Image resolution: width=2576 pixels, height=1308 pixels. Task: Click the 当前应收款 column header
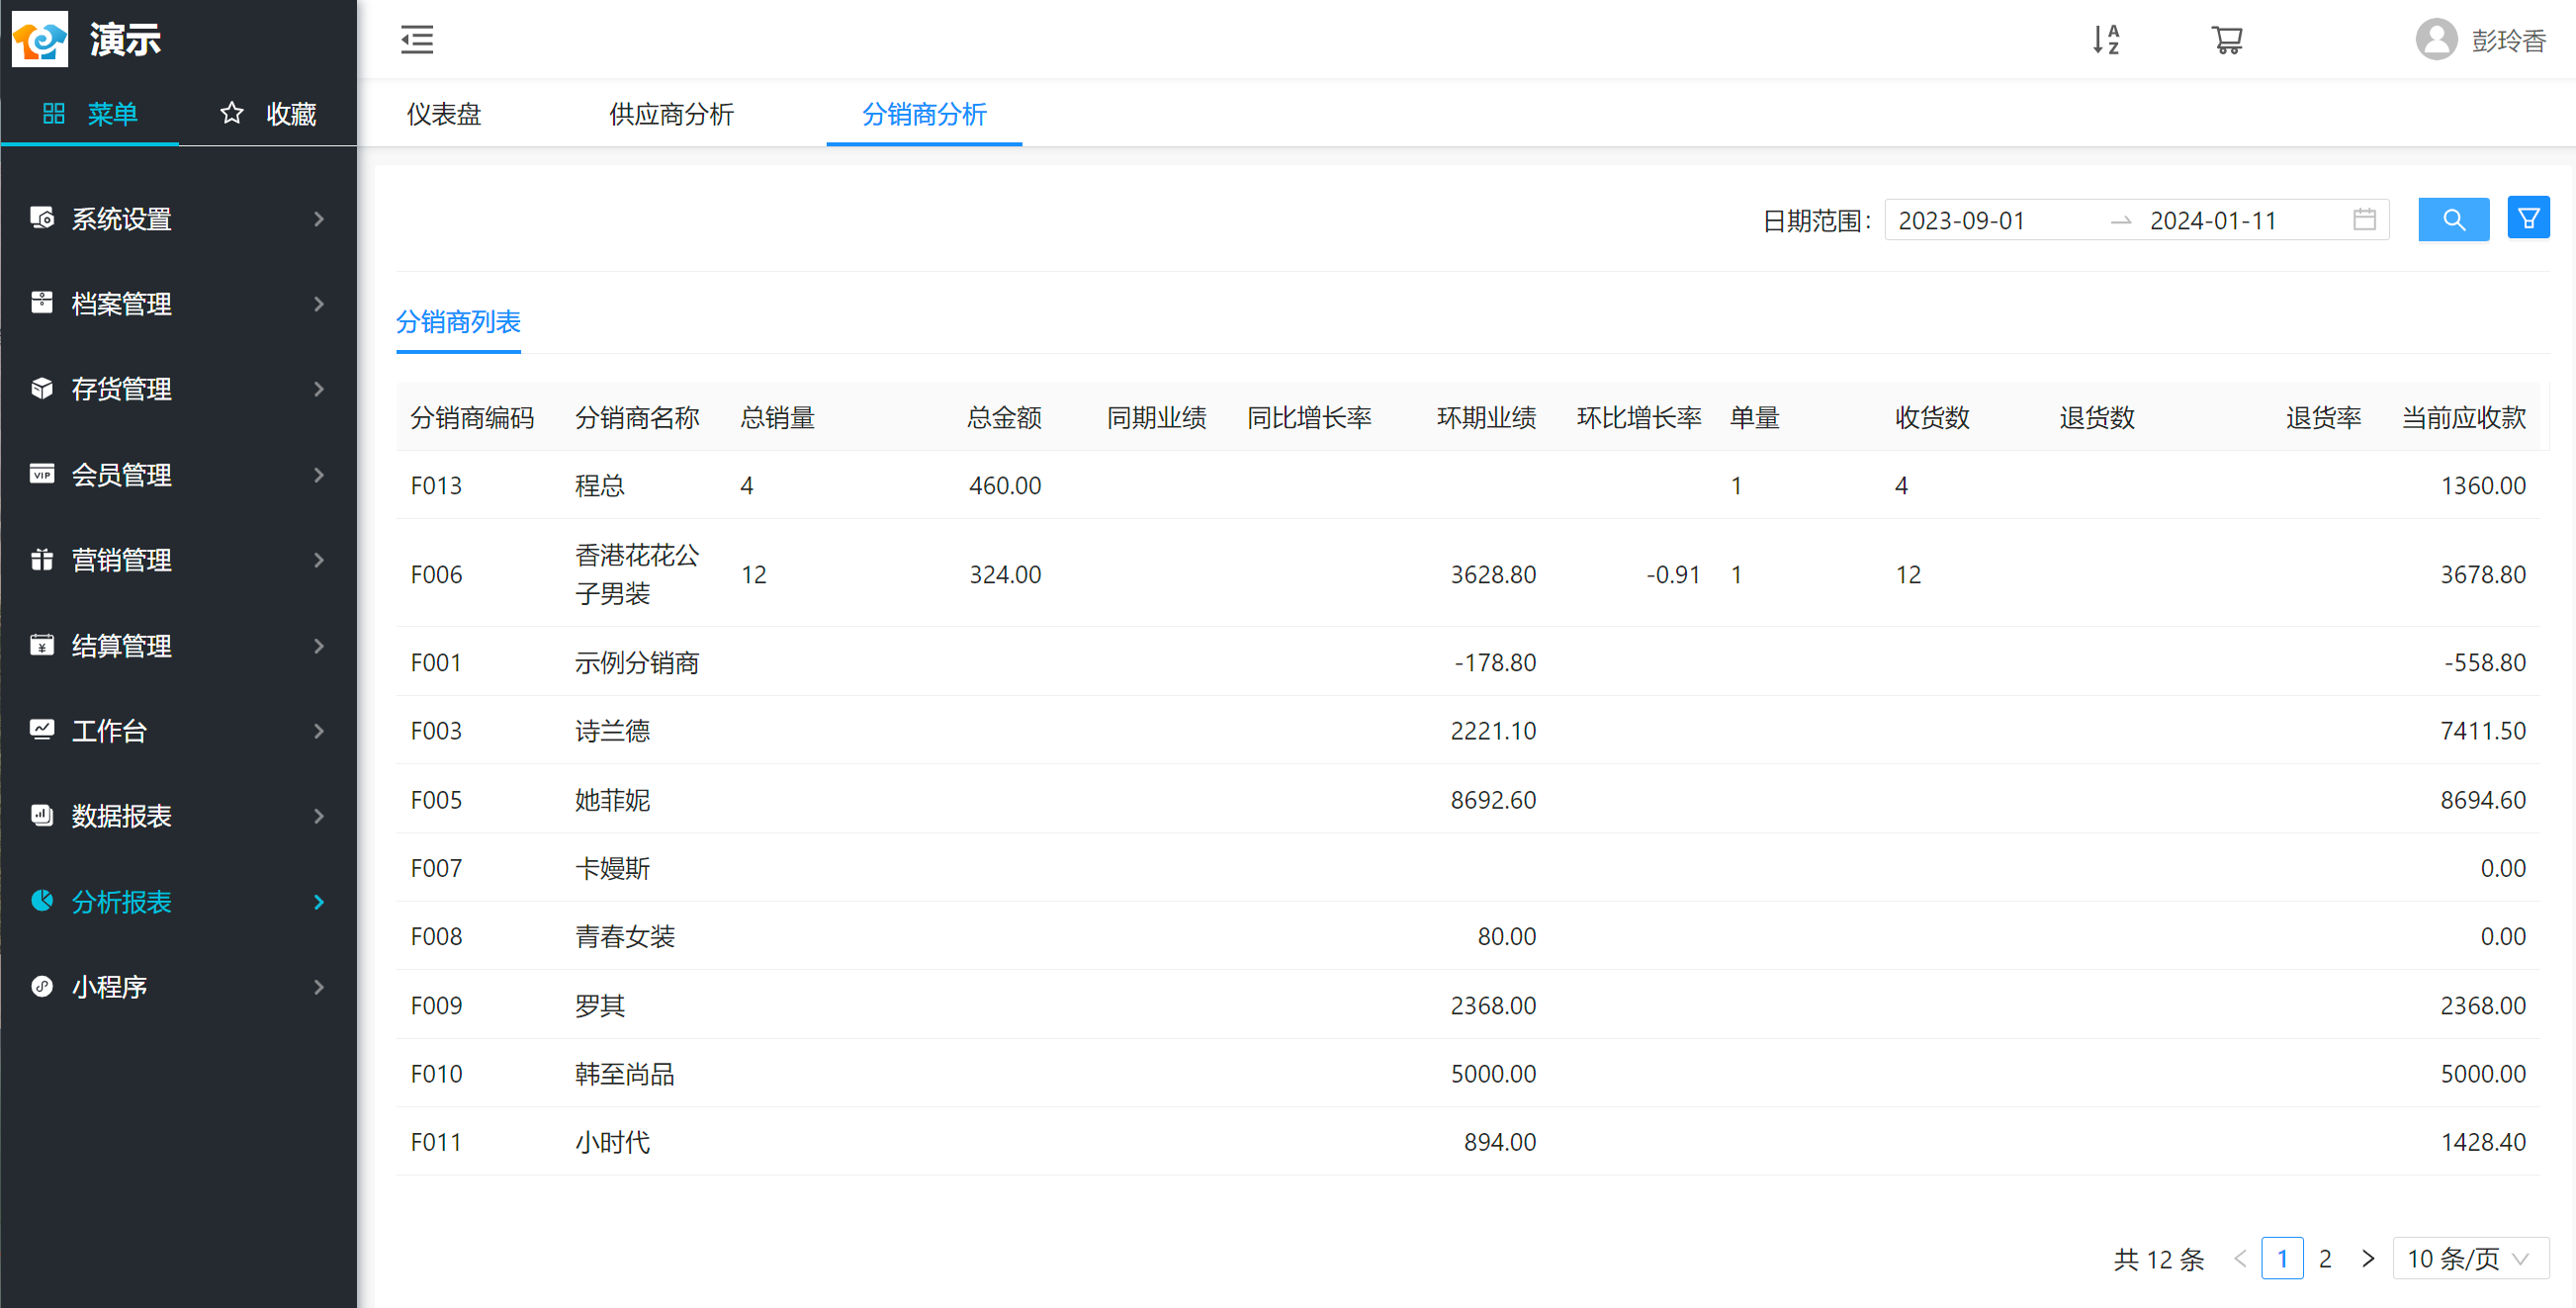(x=2464, y=417)
